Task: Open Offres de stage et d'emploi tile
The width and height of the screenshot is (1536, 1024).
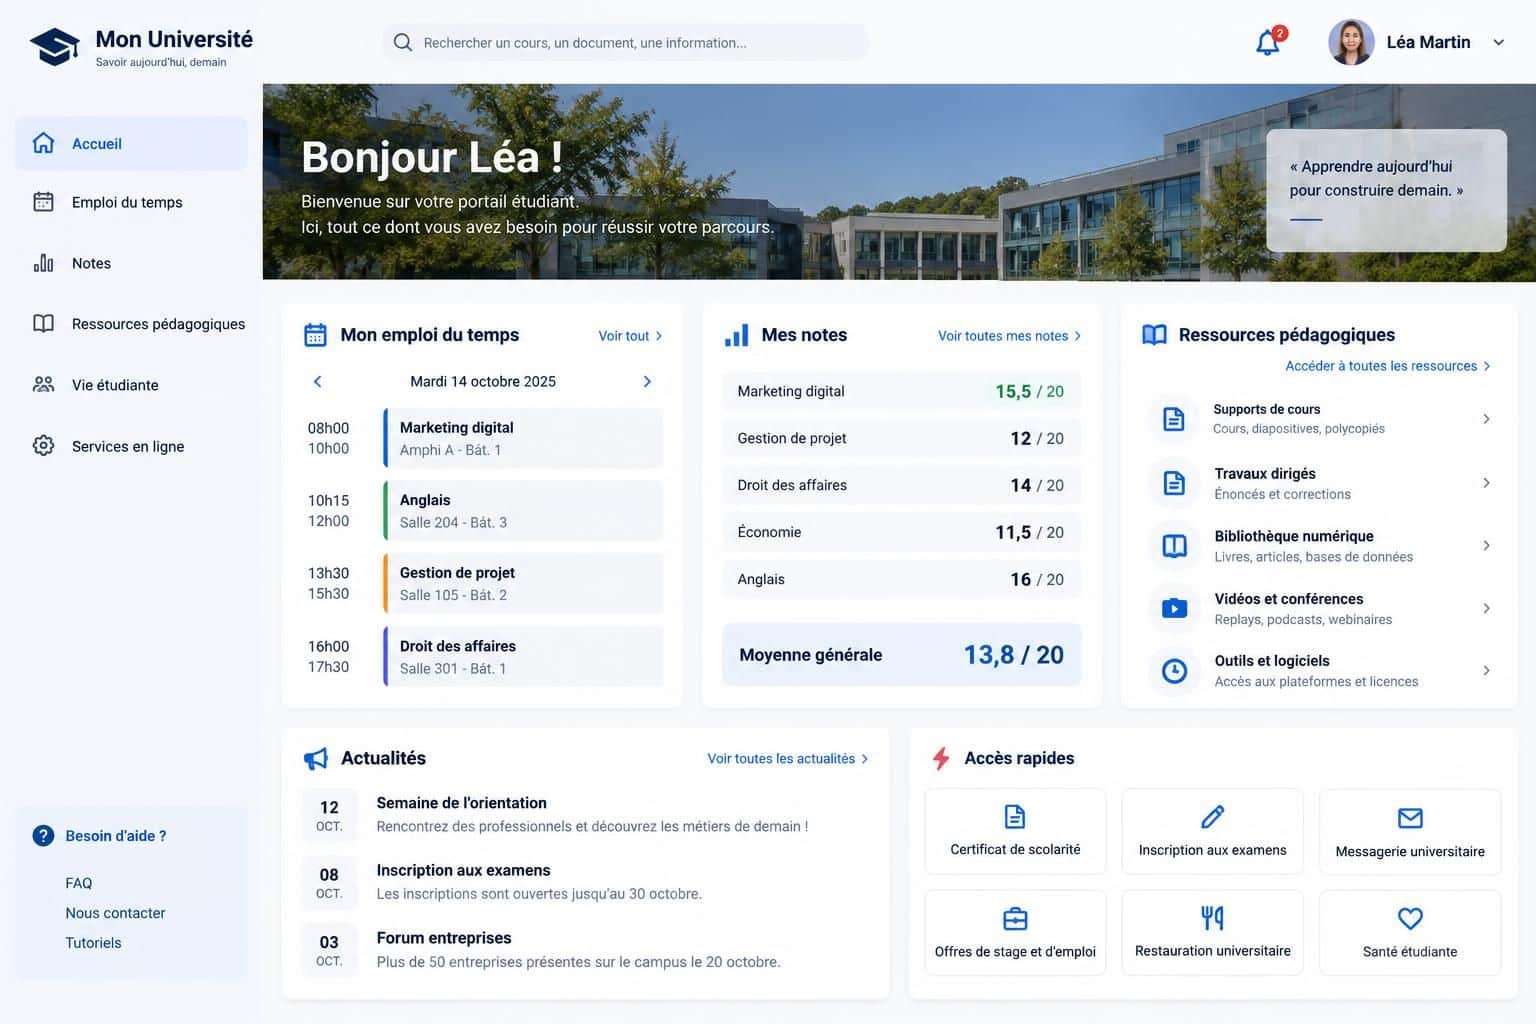Action: [1015, 933]
